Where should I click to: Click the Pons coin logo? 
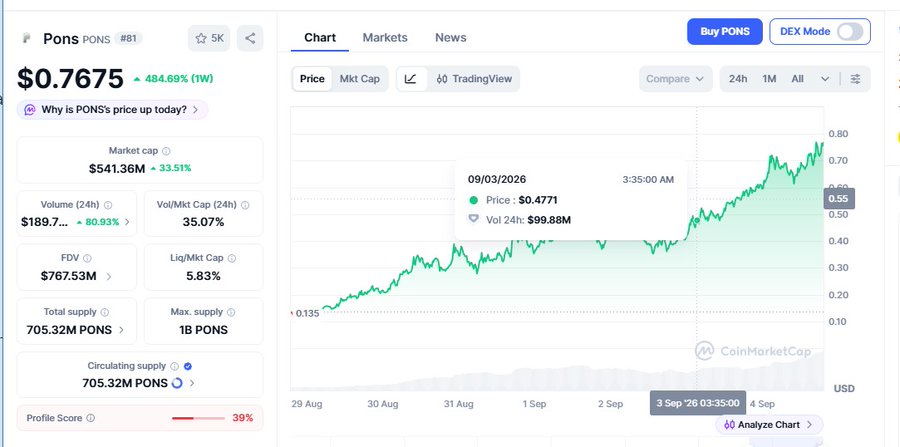(x=26, y=38)
